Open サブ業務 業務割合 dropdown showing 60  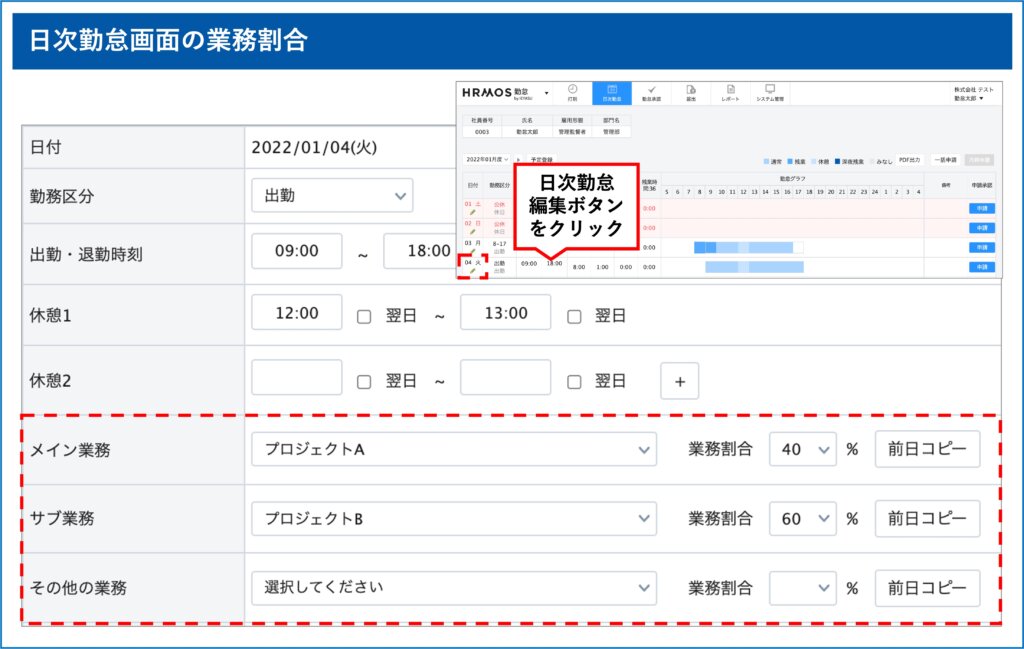(x=802, y=519)
